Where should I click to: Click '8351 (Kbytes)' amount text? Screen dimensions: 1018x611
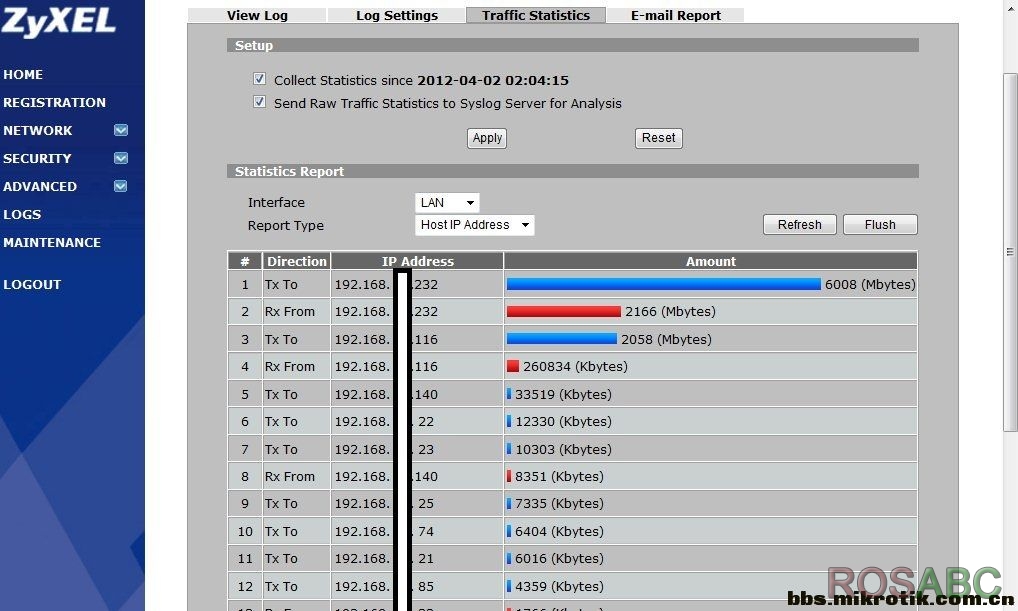click(x=559, y=476)
